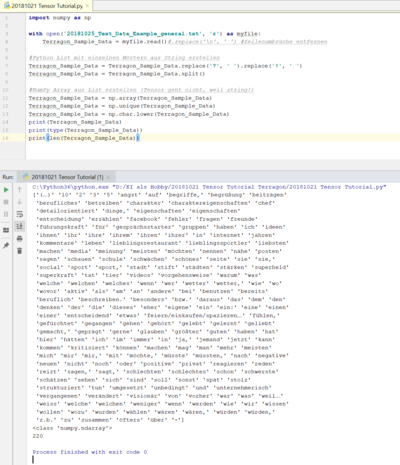Place cursor after exit code 0 output
This screenshot has width=400, height=465.
point(148,452)
